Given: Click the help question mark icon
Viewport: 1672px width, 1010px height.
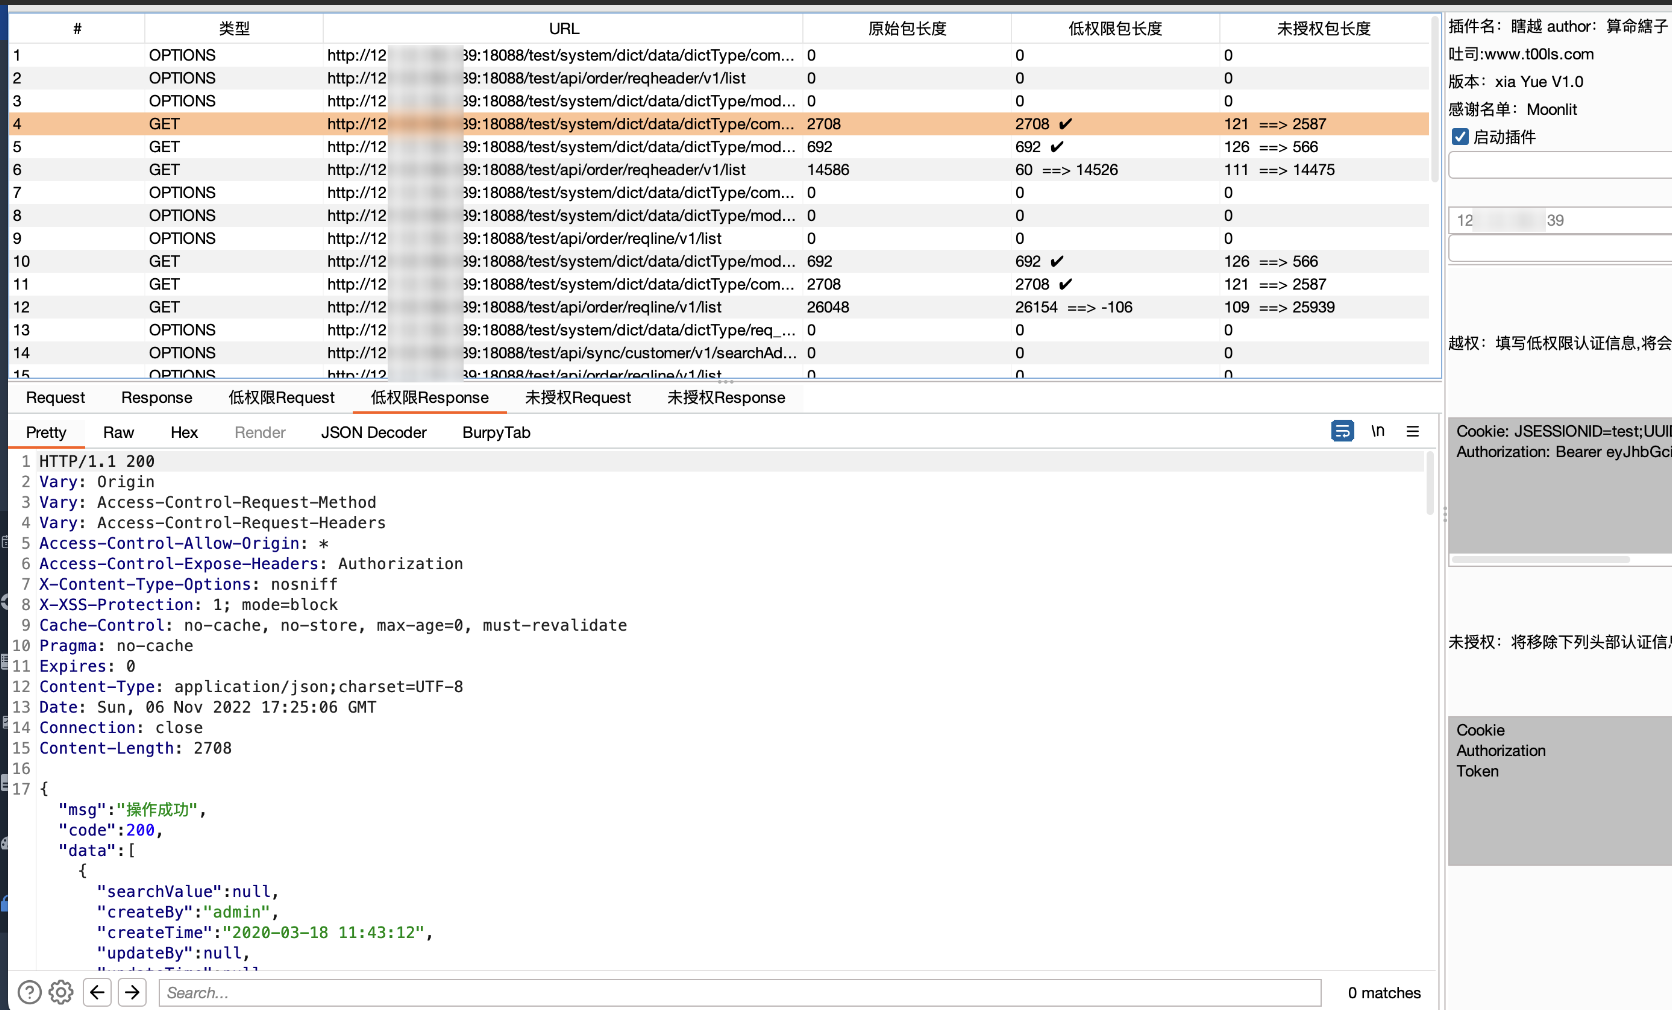Looking at the screenshot, I should point(30,992).
